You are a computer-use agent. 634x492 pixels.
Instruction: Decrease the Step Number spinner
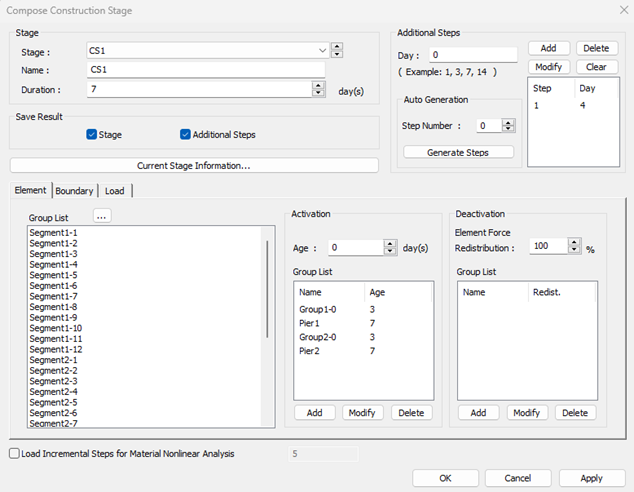point(508,129)
